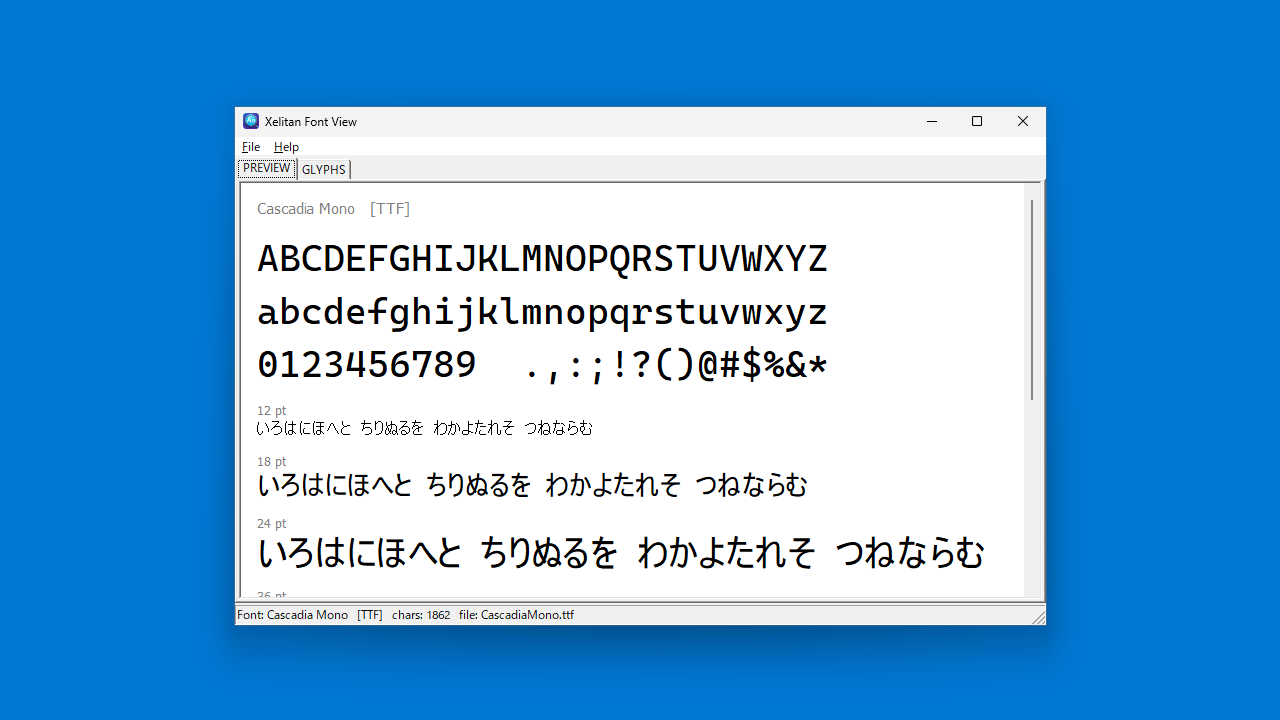Switch to the PREVIEW tab
The height and width of the screenshot is (720, 1280).
point(267,168)
